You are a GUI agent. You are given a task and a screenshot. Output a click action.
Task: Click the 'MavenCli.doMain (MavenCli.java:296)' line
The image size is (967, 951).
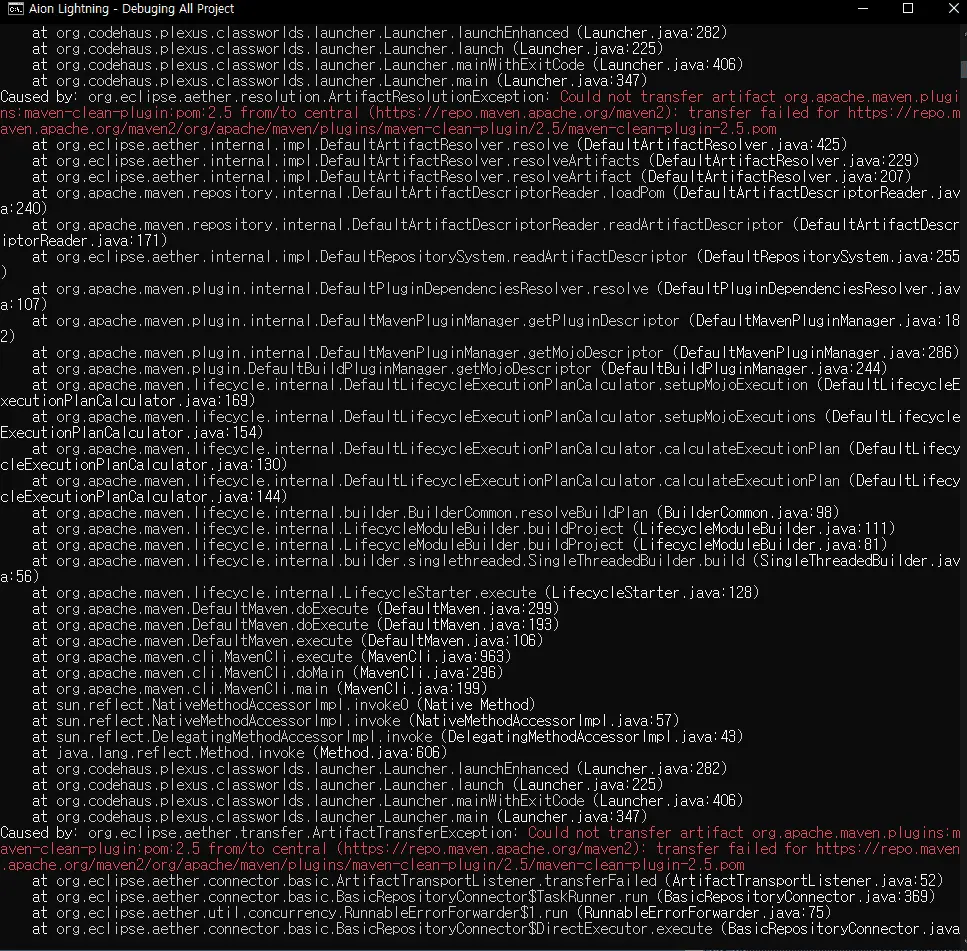(x=268, y=673)
